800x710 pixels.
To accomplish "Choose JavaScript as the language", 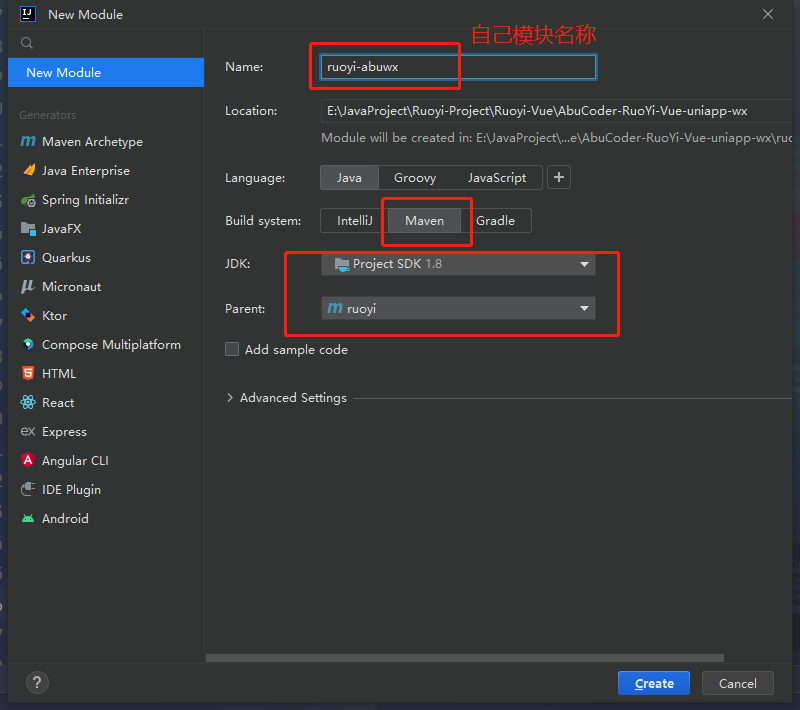I will click(497, 178).
